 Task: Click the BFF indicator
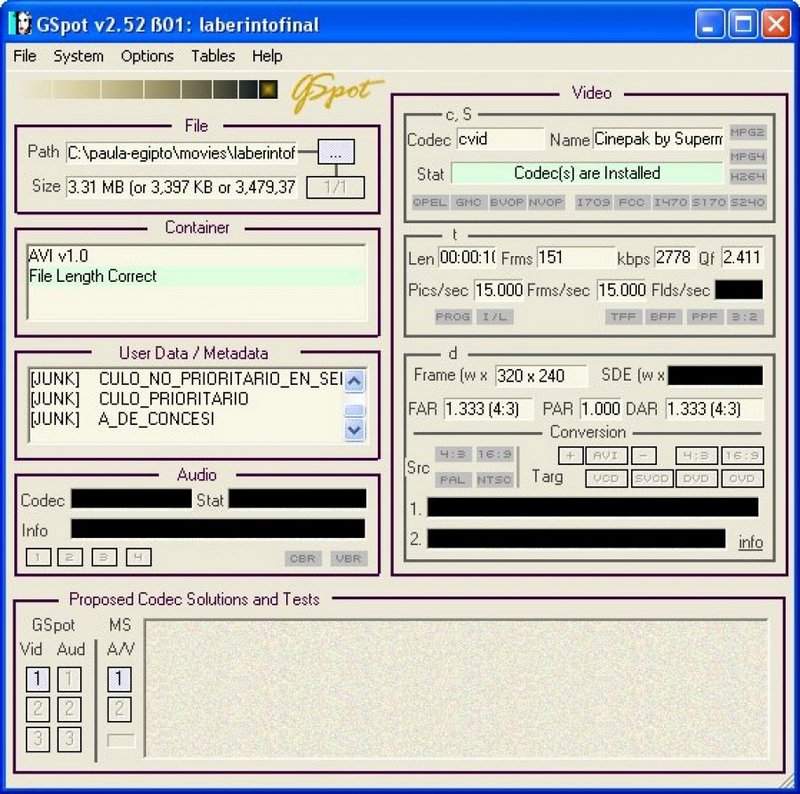pos(663,317)
